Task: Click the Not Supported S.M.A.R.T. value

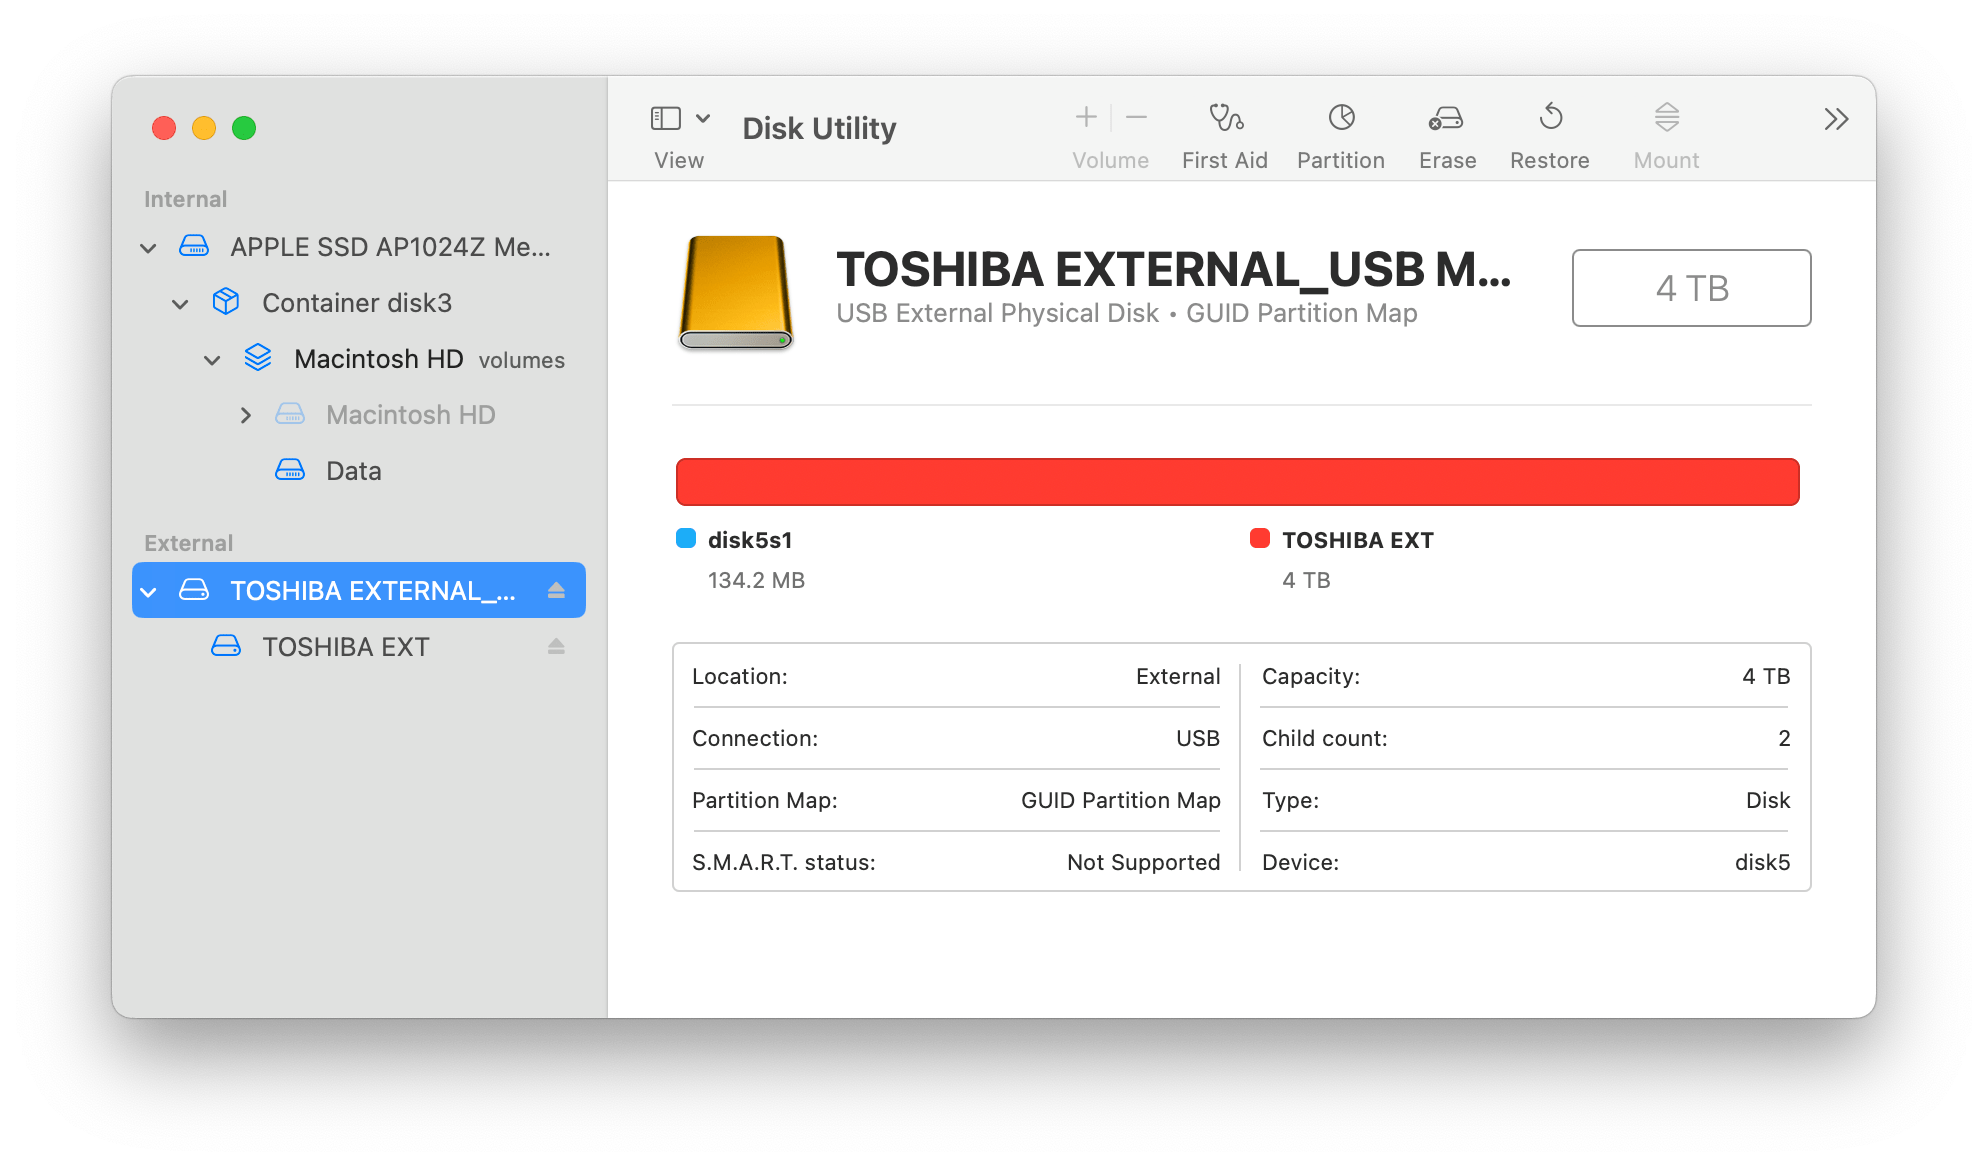Action: tap(1144, 862)
